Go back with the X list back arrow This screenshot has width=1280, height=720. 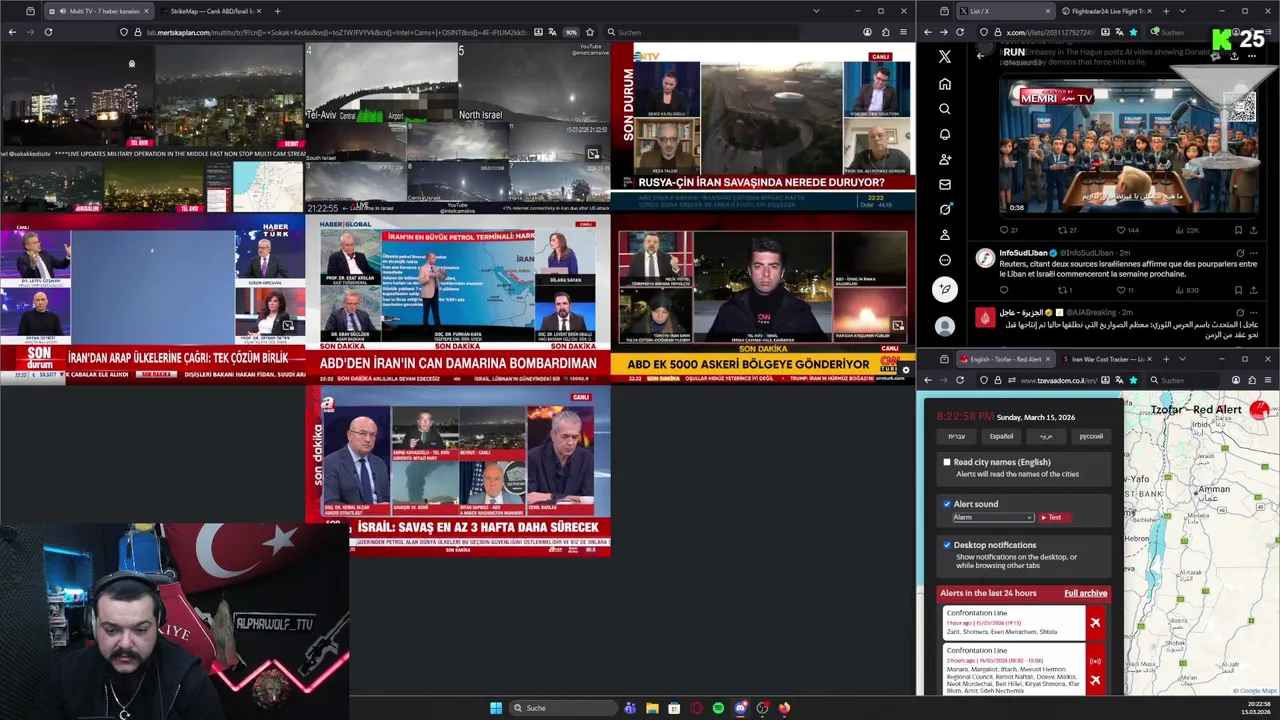click(980, 56)
